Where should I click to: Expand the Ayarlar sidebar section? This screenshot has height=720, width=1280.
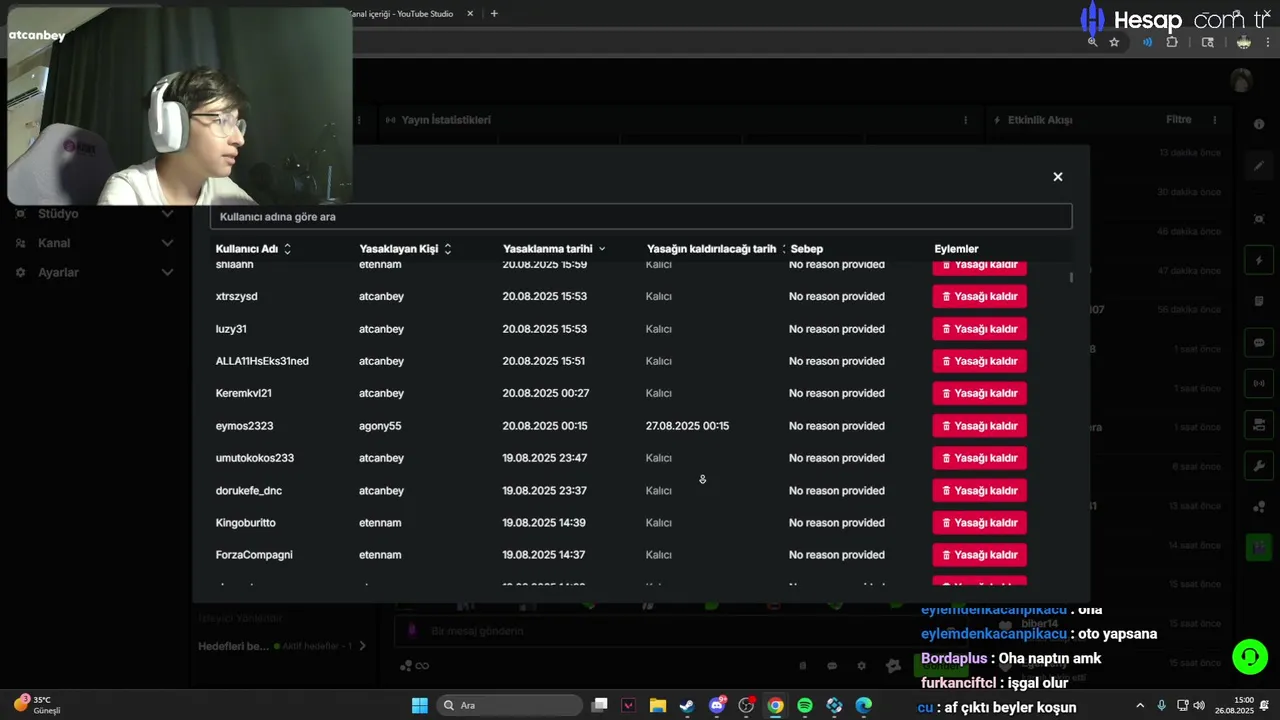coord(167,272)
